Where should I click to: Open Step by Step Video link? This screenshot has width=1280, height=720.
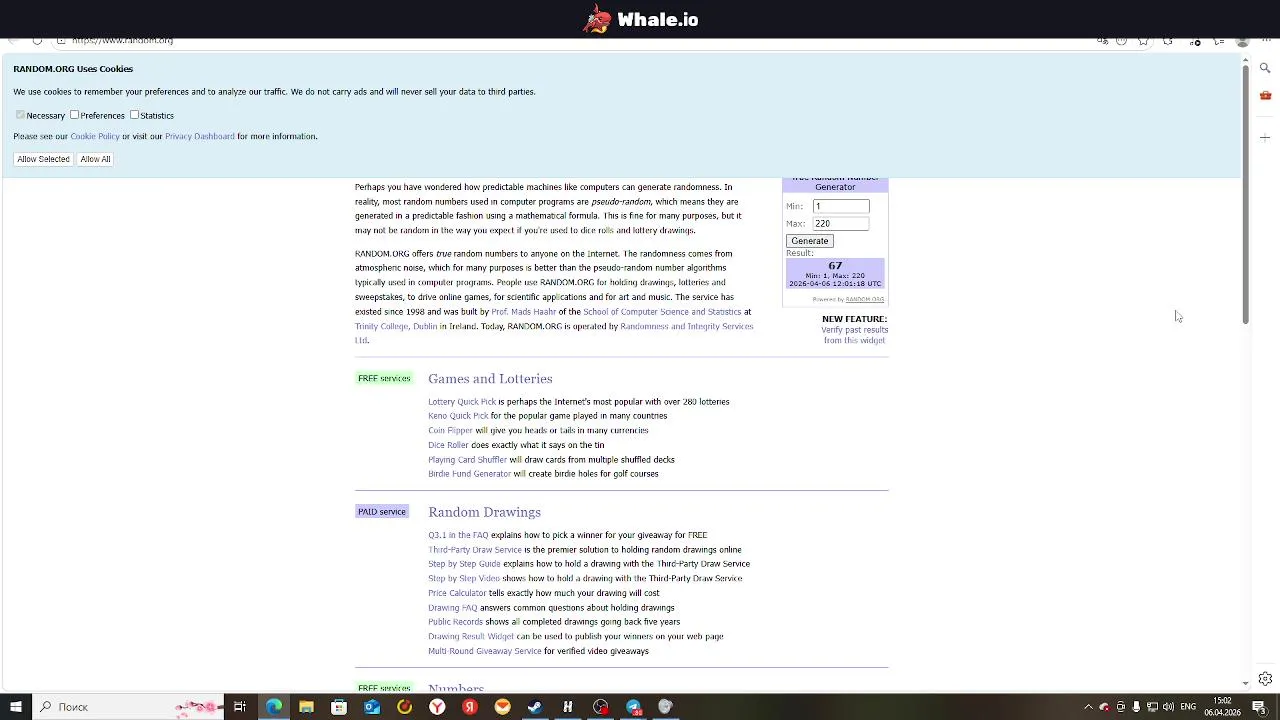click(464, 579)
